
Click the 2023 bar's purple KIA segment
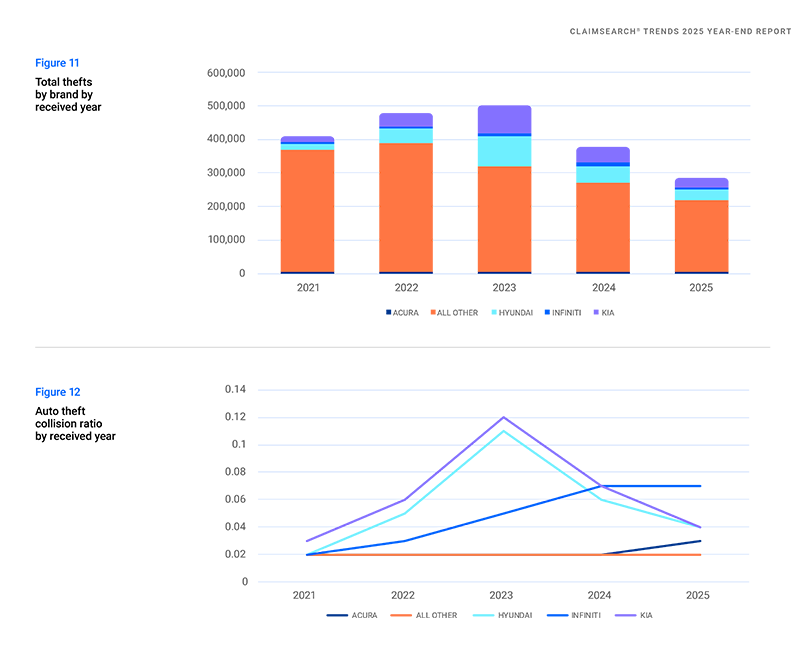(x=505, y=119)
